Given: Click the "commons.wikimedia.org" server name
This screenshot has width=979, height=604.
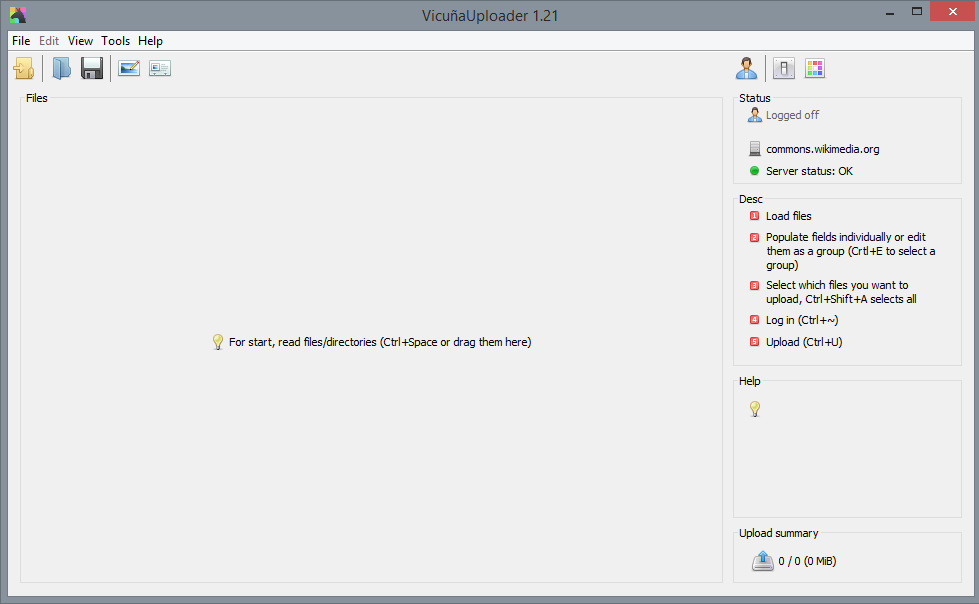Looking at the screenshot, I should pos(823,149).
